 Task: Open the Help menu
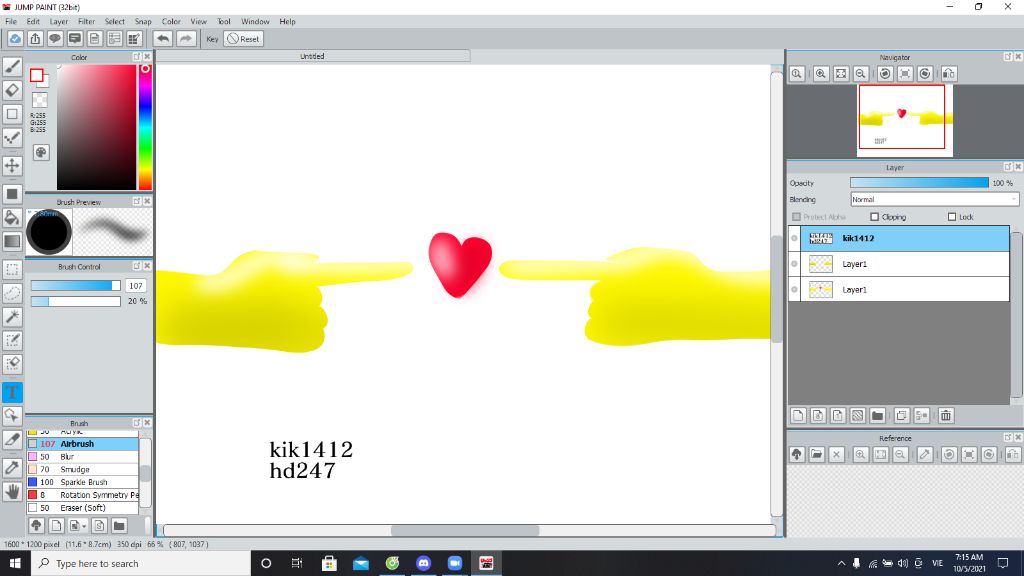287,22
